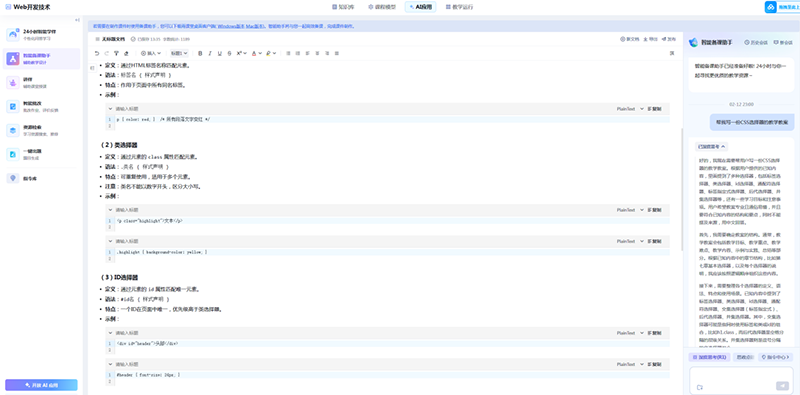Viewport: 800px width, 395px height.
Task: Click the eraser clear-format icon
Action: (126, 53)
